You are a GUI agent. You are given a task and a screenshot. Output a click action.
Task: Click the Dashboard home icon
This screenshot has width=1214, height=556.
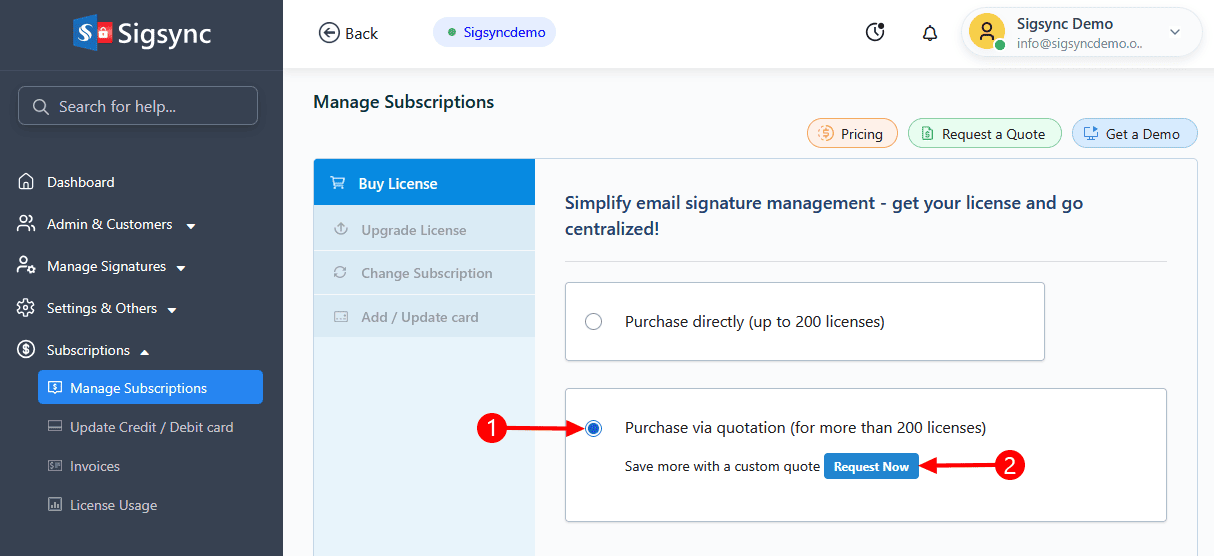pyautogui.click(x=26, y=182)
